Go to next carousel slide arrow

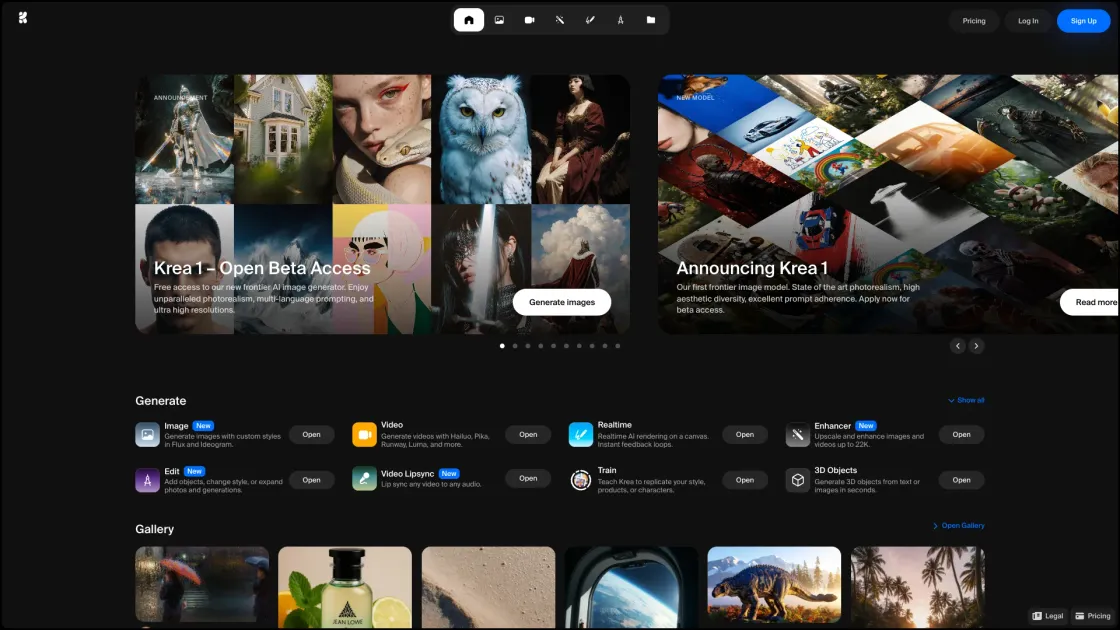tap(976, 346)
